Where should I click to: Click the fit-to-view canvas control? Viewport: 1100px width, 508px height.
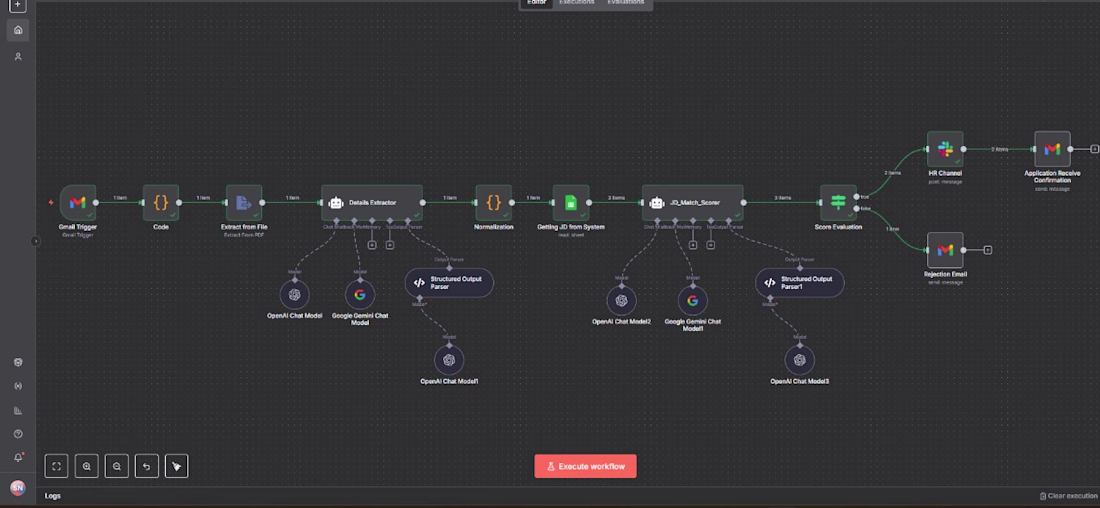[57, 466]
